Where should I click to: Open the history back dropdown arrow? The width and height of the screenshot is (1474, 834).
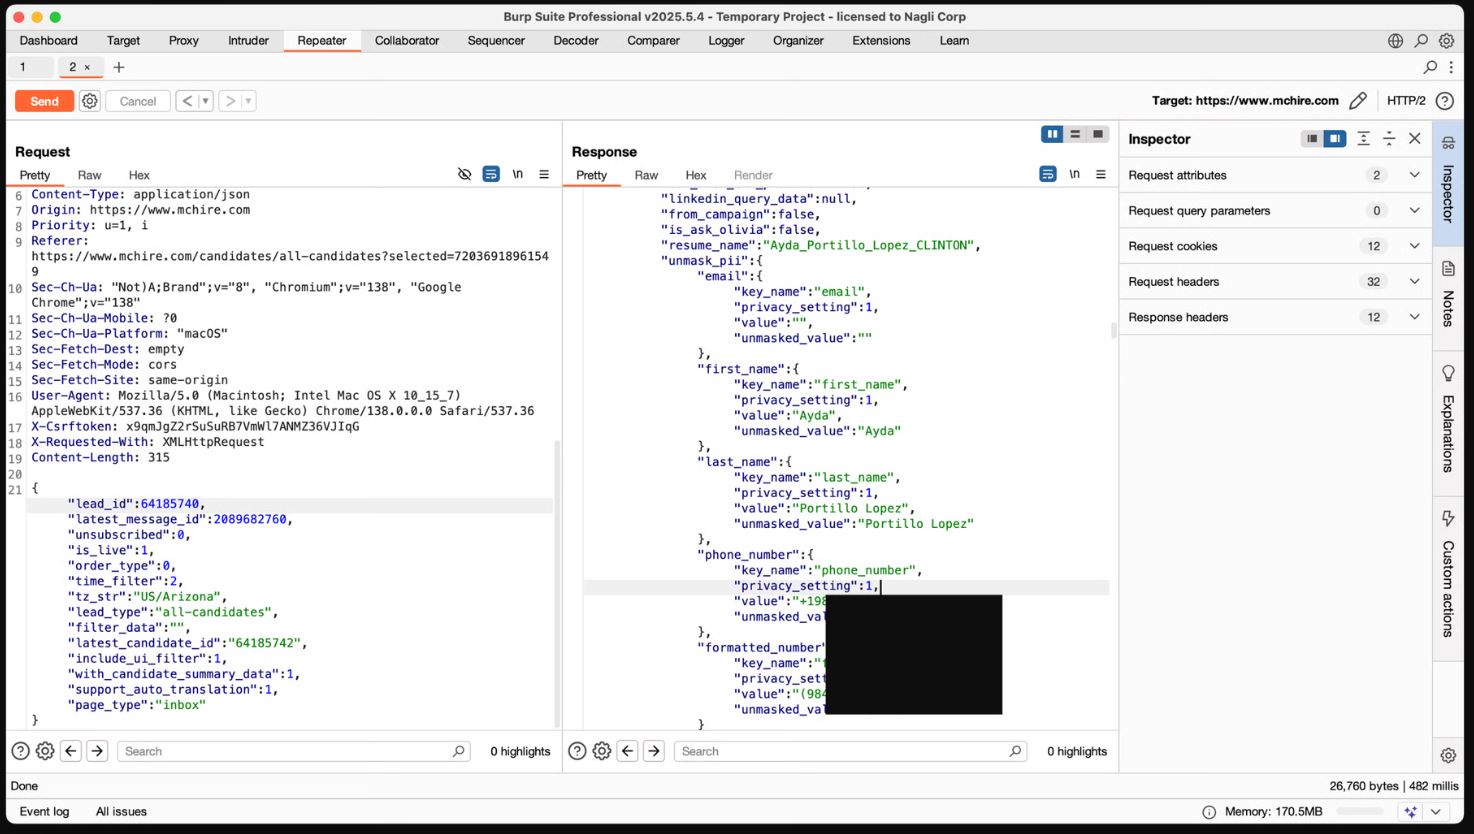click(205, 101)
